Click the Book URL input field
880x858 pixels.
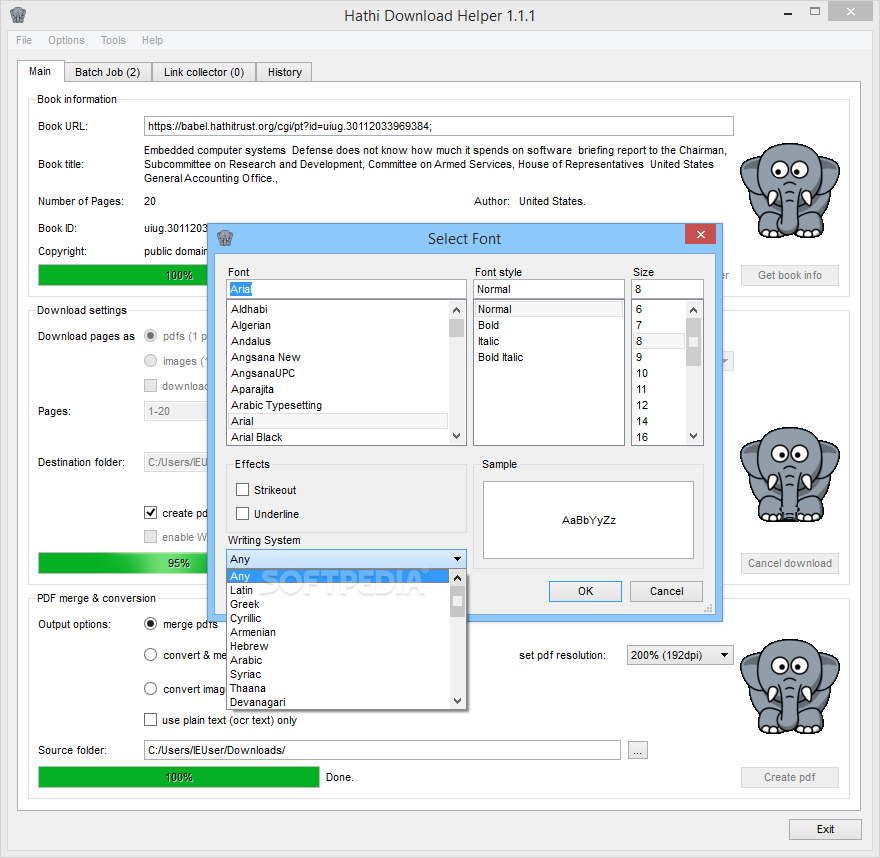[439, 126]
